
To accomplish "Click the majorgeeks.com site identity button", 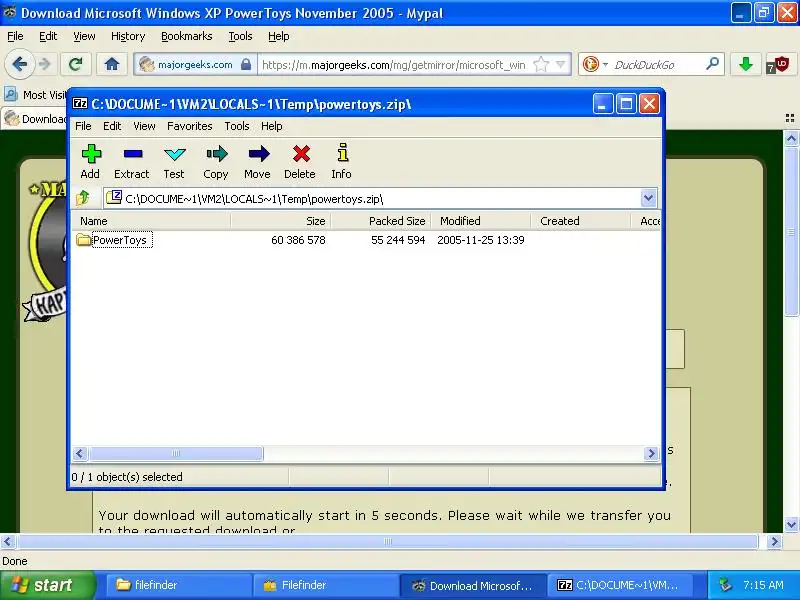I will [195, 65].
